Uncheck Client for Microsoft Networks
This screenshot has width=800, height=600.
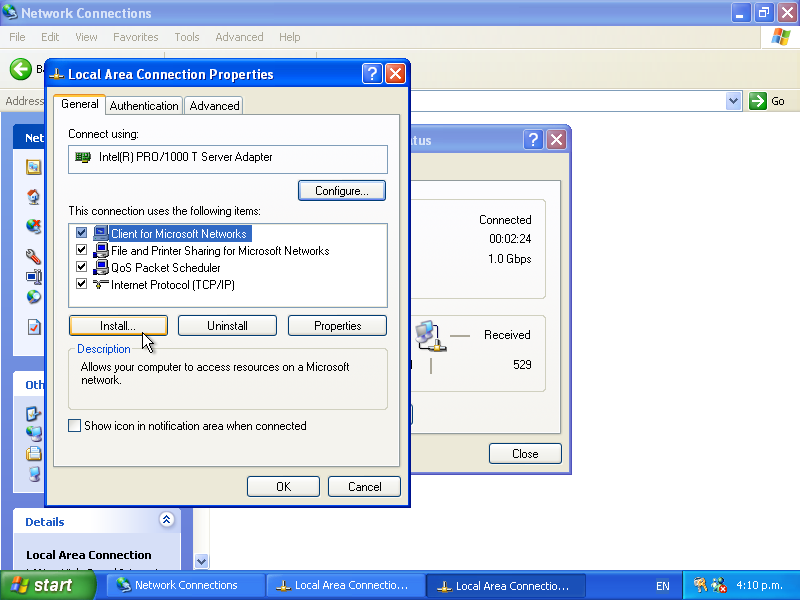[x=81, y=233]
